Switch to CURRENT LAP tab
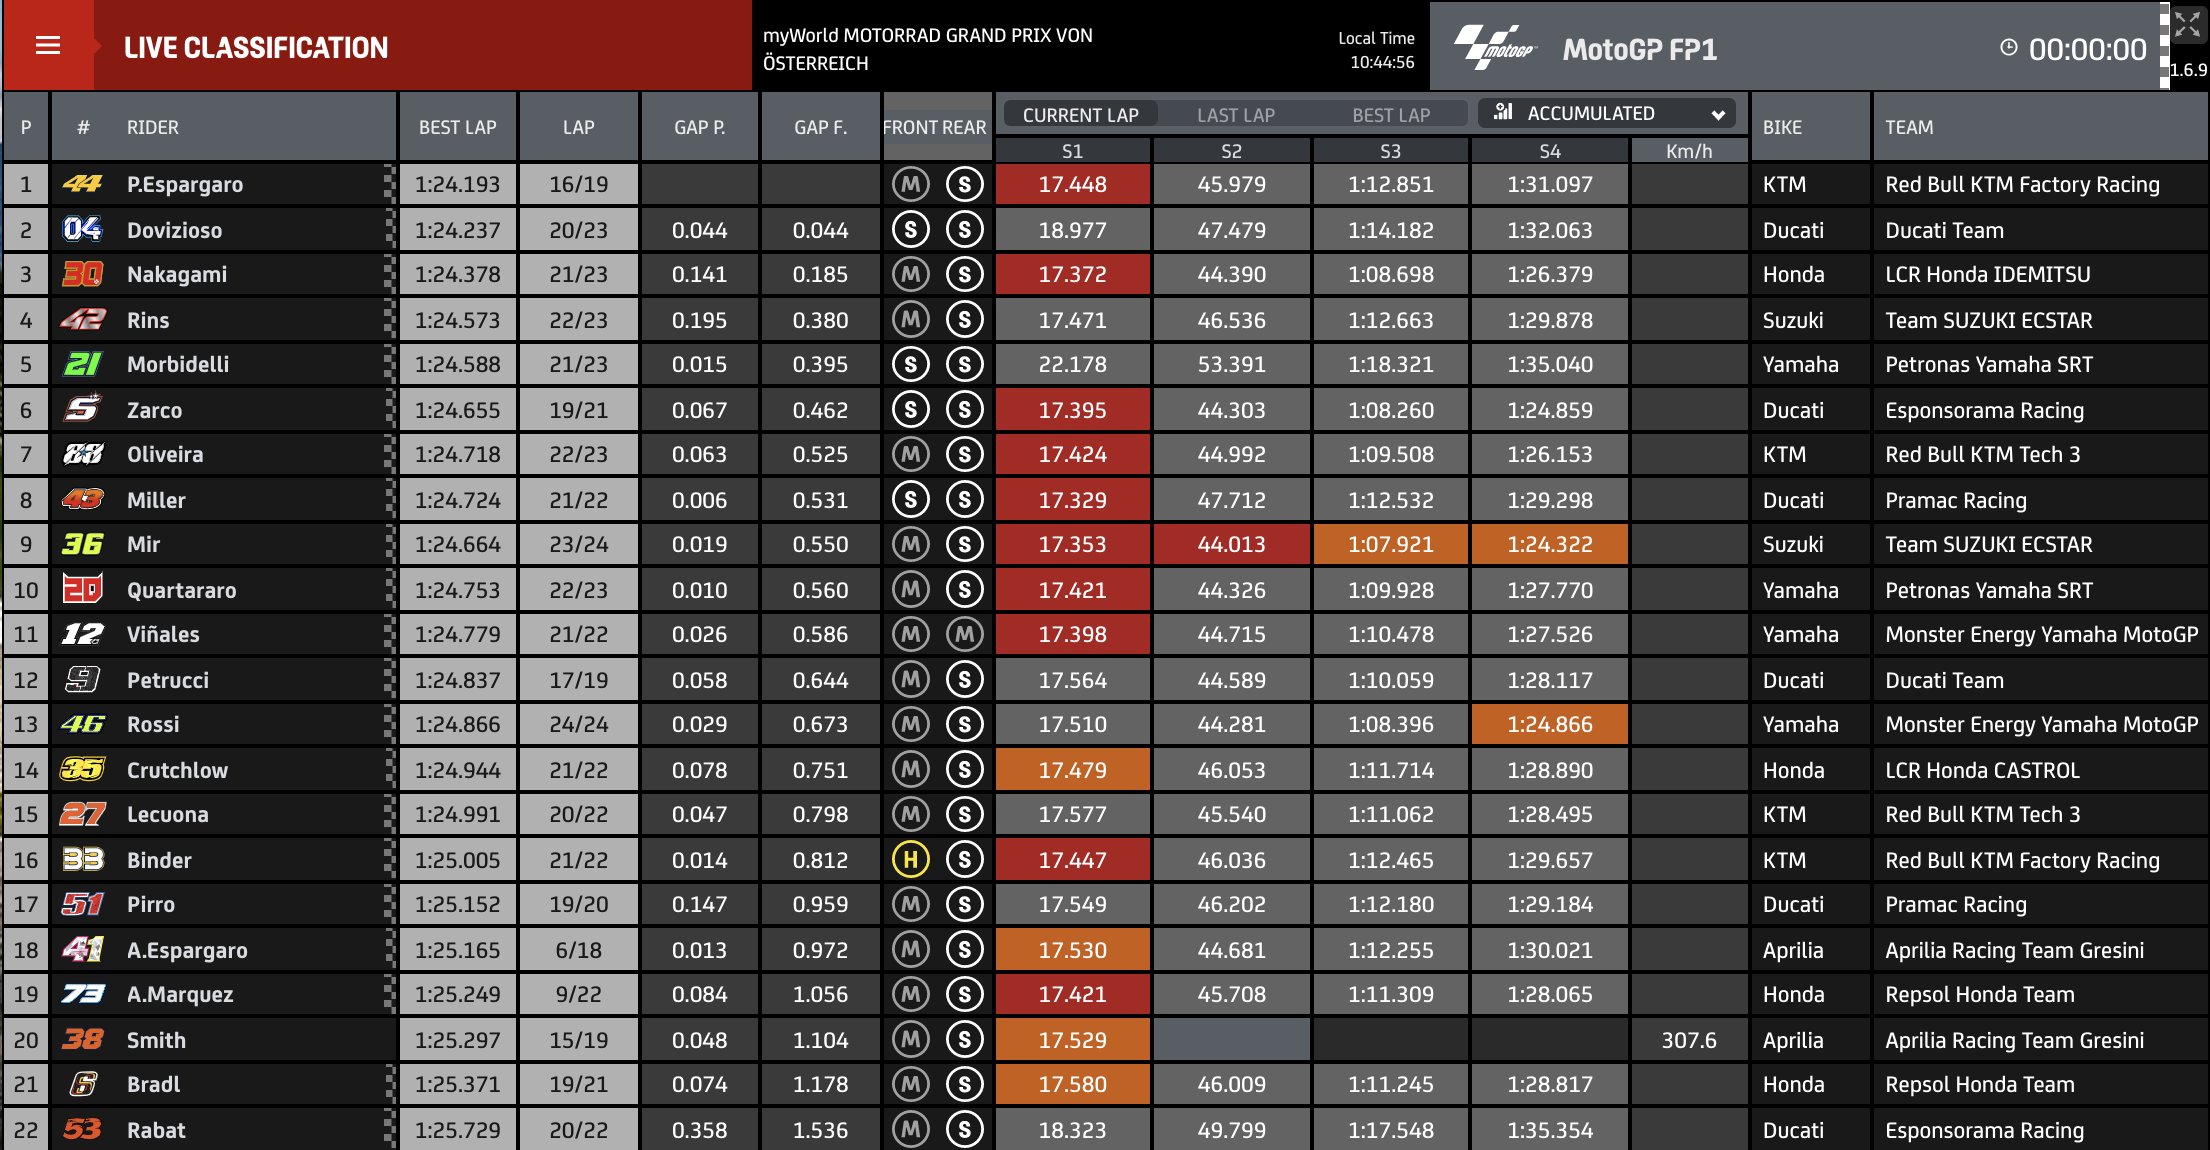2210x1150 pixels. tap(1080, 114)
